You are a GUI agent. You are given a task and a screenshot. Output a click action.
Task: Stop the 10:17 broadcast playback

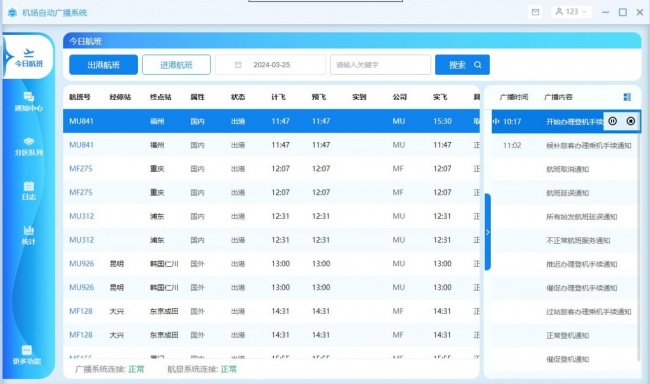point(631,121)
